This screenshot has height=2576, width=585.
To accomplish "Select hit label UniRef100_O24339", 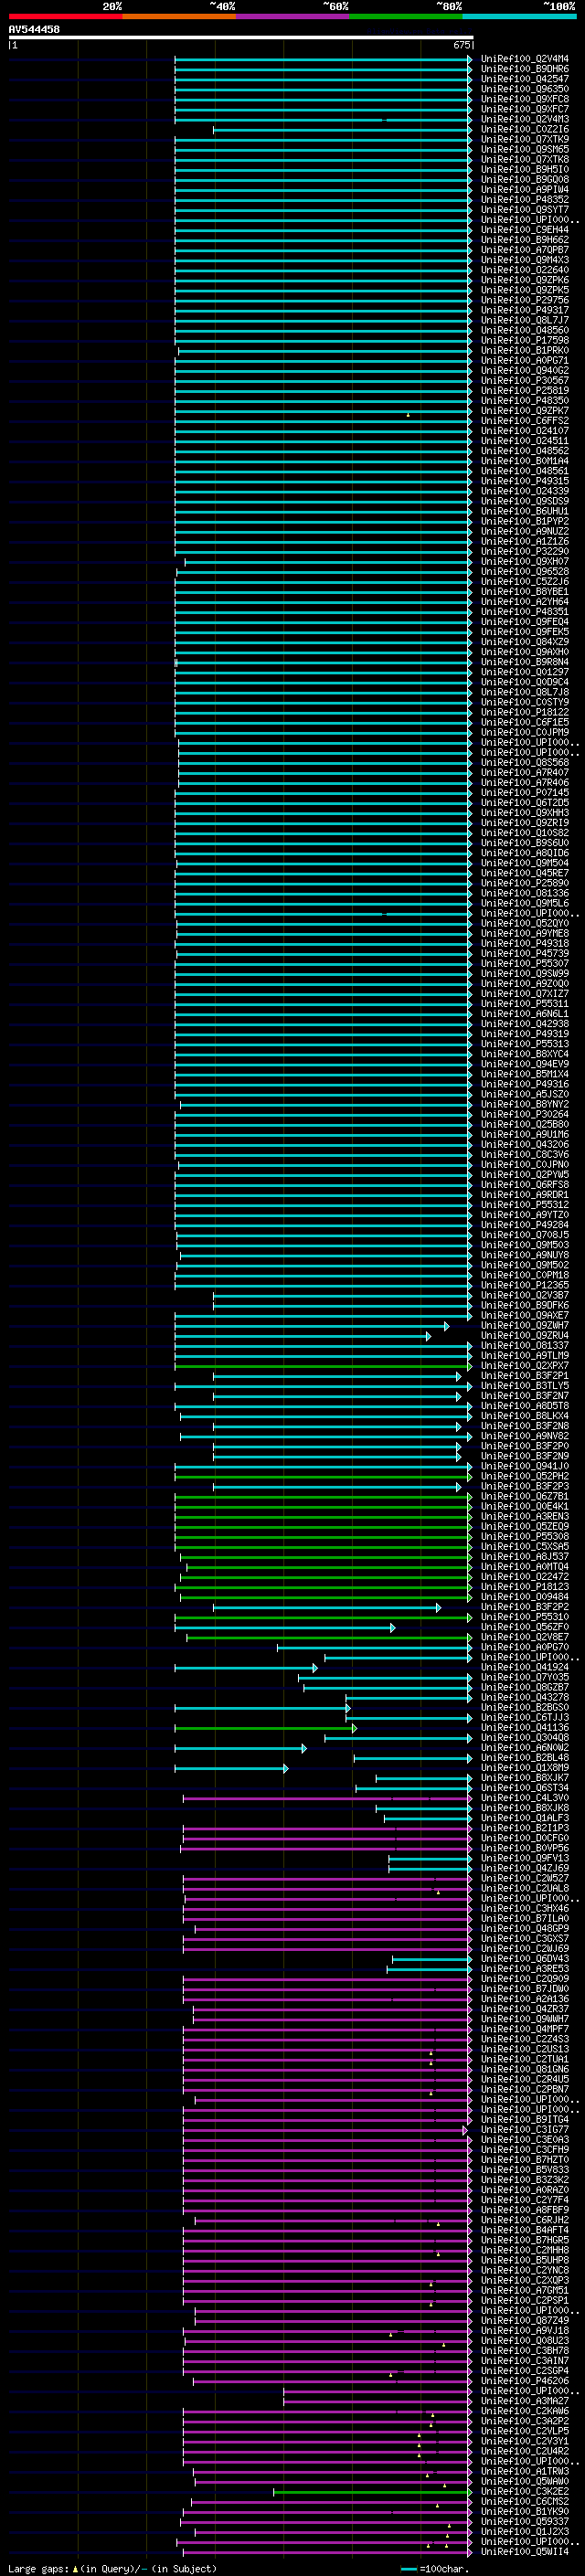I will click(525, 491).
